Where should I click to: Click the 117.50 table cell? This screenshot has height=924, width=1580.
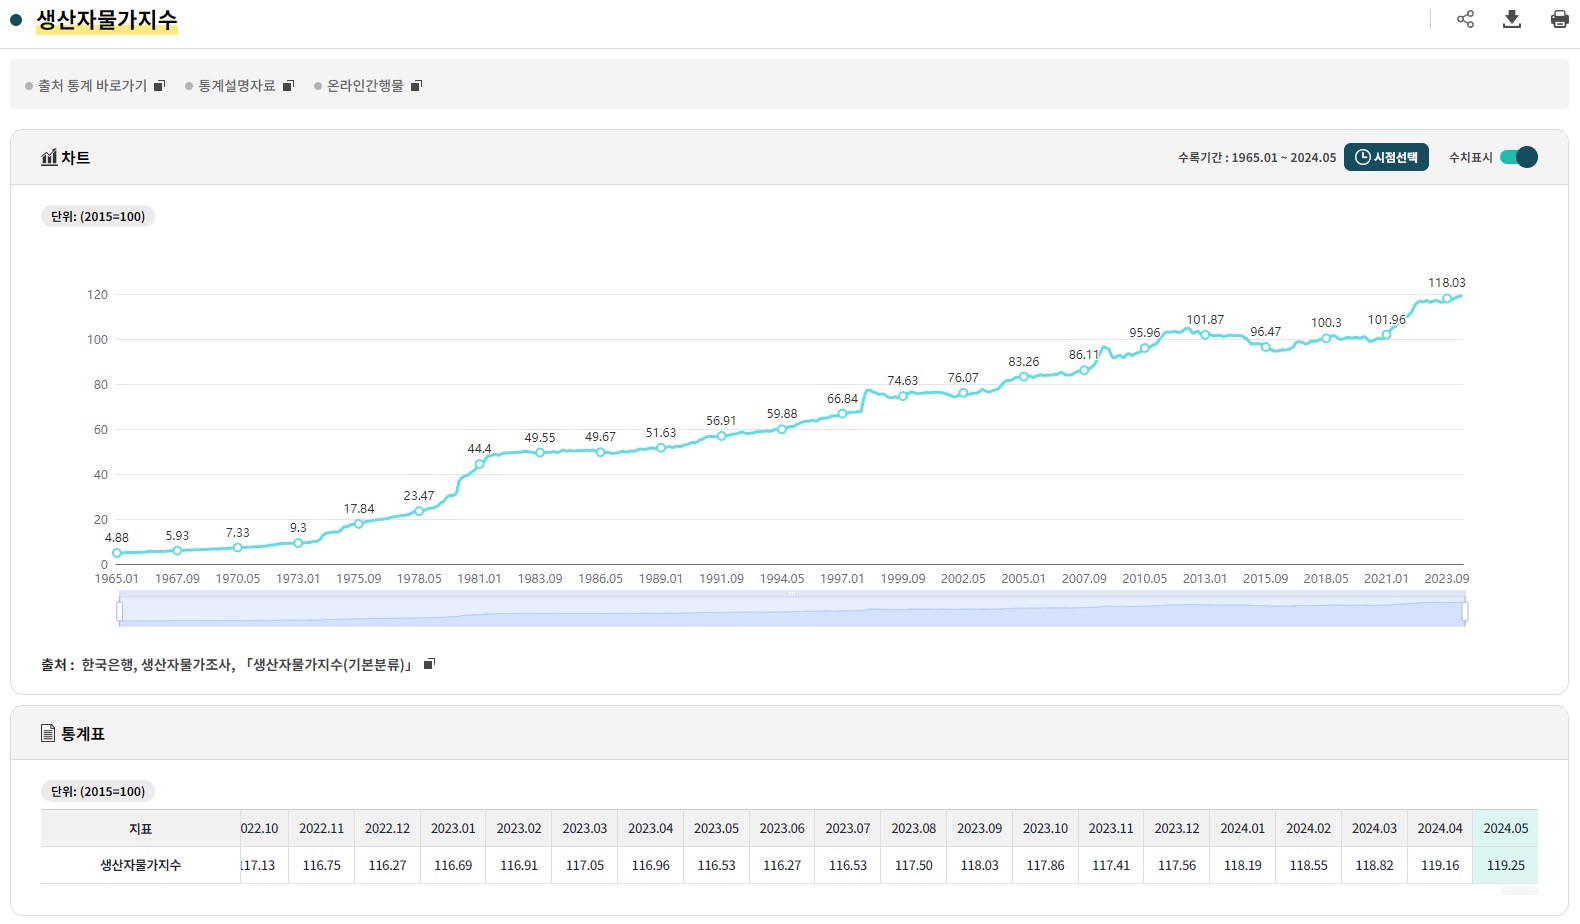coord(913,865)
